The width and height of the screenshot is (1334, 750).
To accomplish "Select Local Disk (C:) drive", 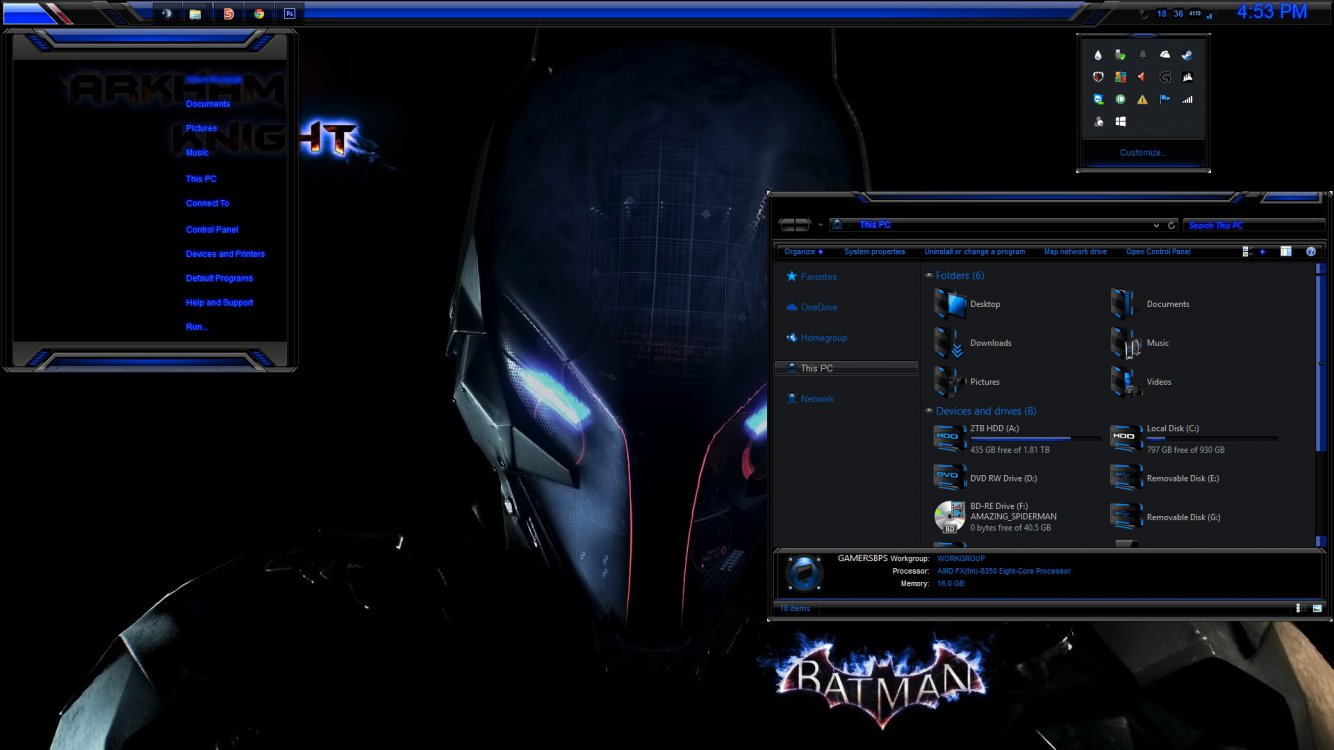I will (x=1194, y=438).
